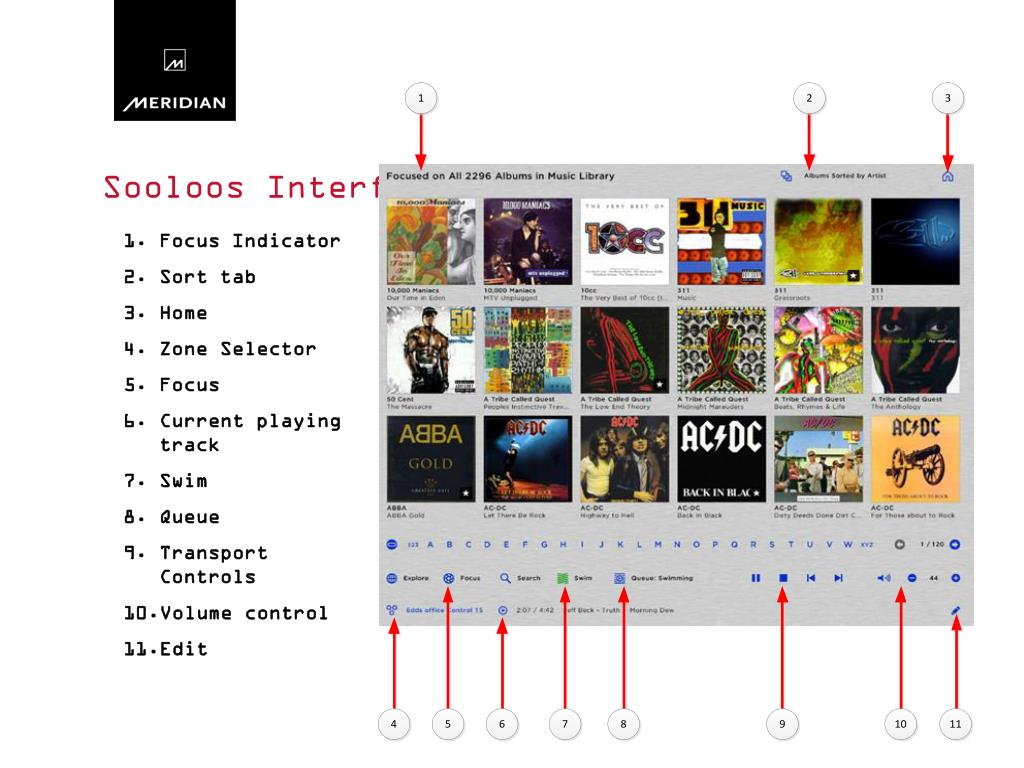This screenshot has height=768, width=1024.
Task: Jump to letter P in the index
Action: click(715, 544)
